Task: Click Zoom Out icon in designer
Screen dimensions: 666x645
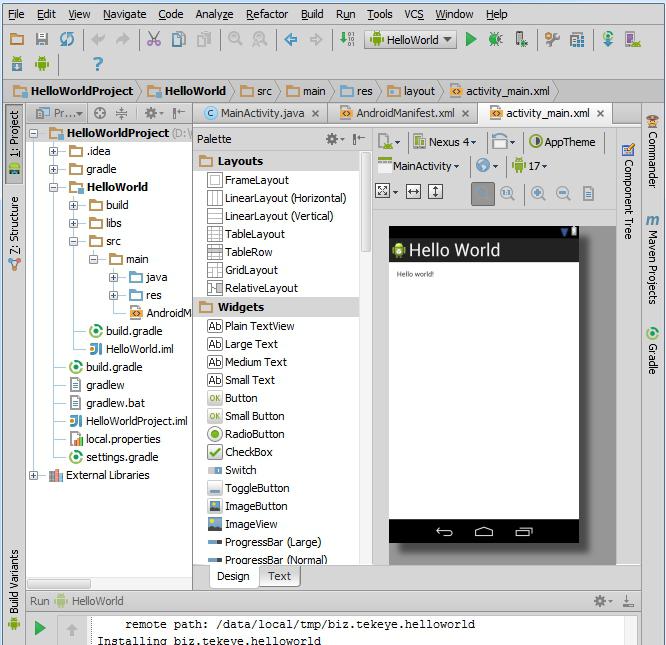Action: [563, 193]
